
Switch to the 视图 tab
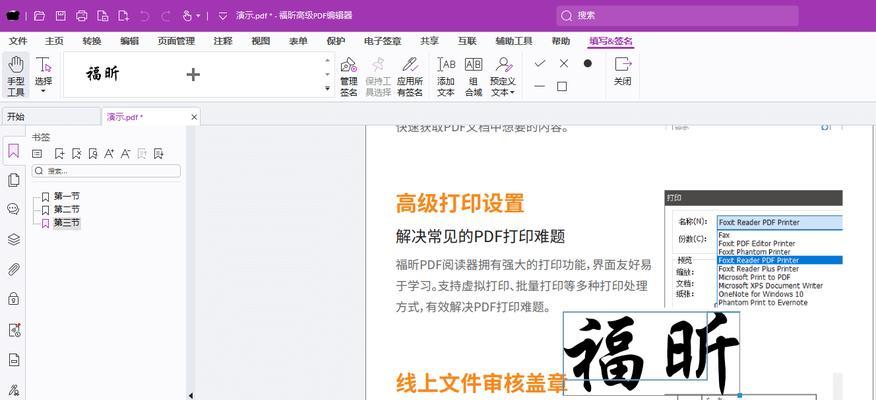tap(260, 41)
